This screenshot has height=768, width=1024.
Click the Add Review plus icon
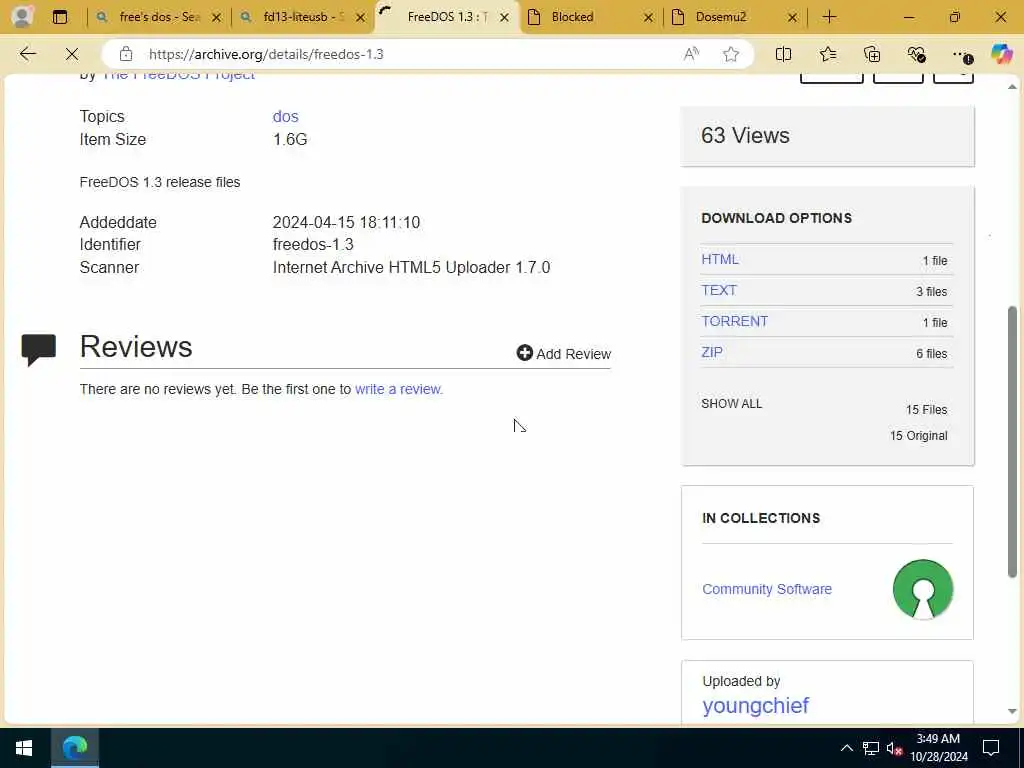pyautogui.click(x=524, y=353)
